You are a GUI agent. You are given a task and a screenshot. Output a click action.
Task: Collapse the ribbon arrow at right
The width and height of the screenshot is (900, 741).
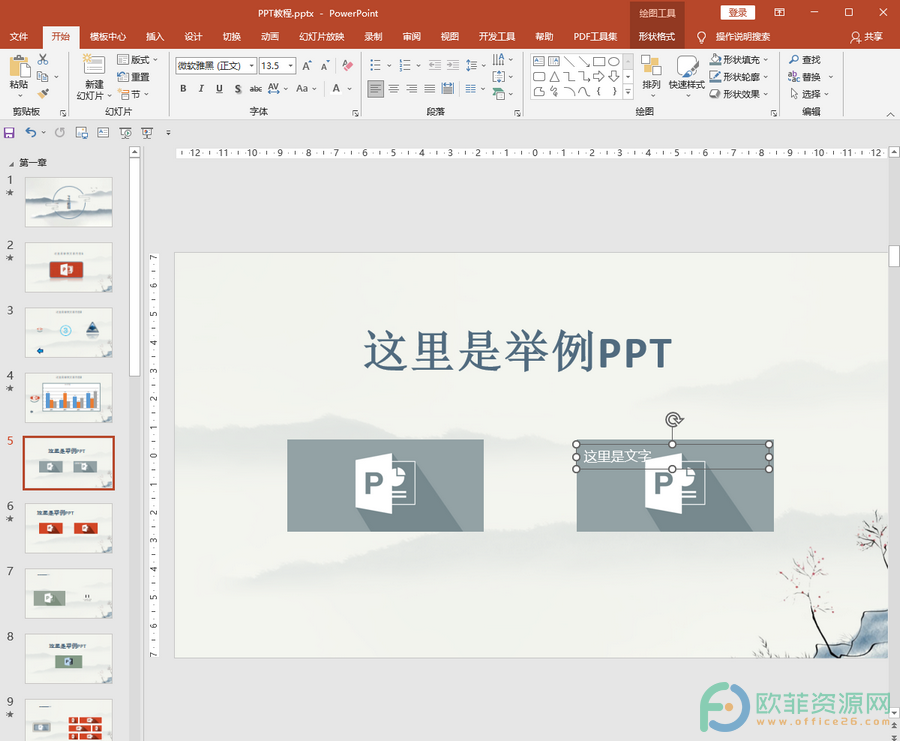click(890, 114)
